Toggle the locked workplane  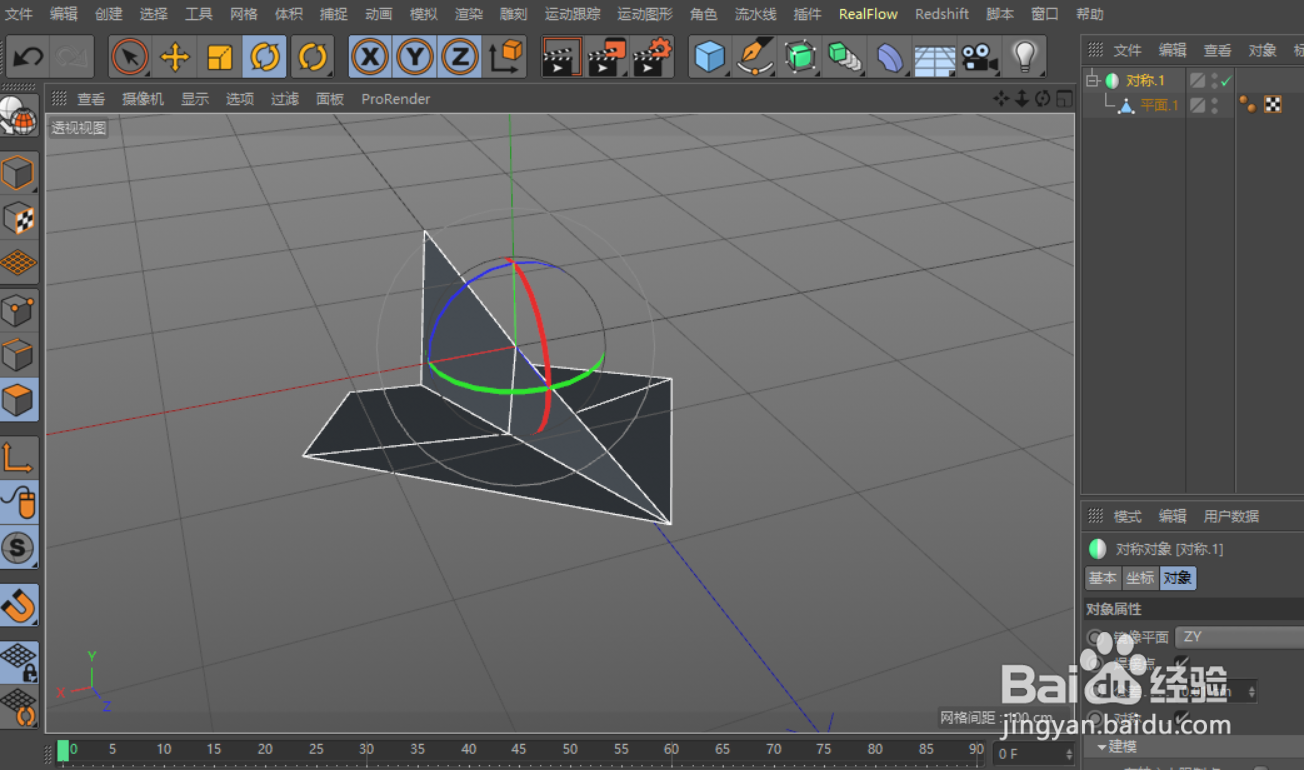(x=19, y=661)
